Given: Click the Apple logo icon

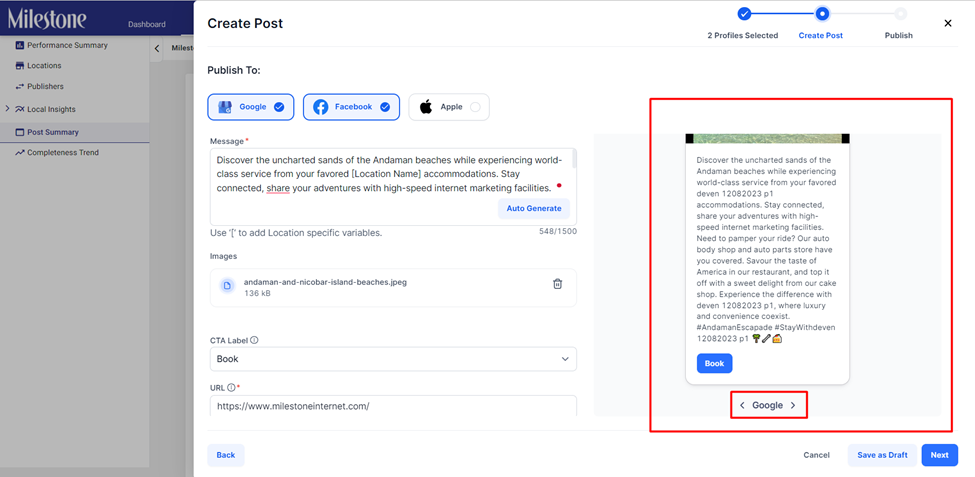Looking at the screenshot, I should click(426, 107).
